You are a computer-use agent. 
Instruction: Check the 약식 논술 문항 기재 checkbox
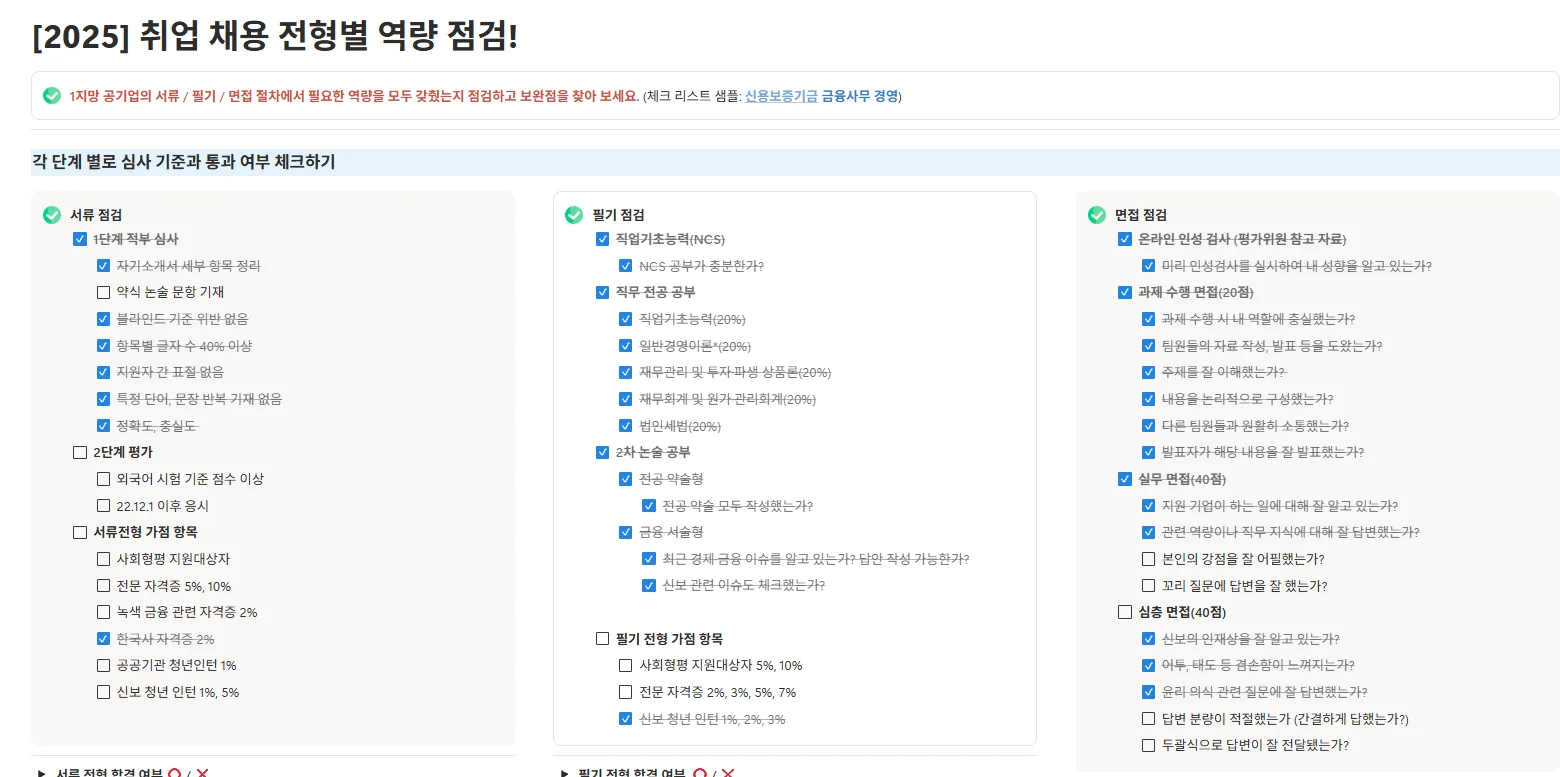tap(103, 292)
